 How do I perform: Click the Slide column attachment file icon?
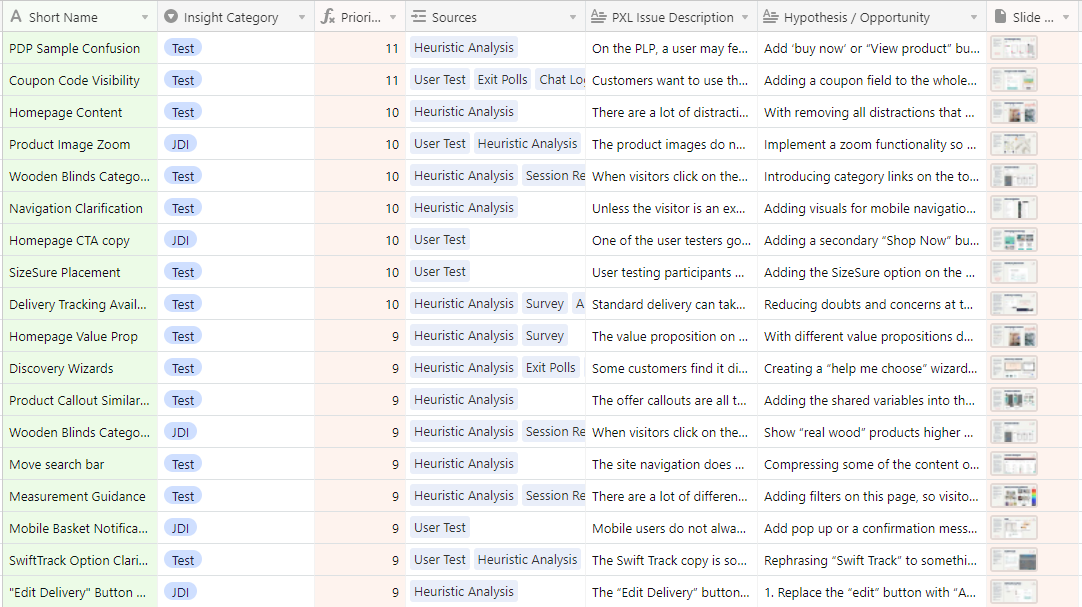[1000, 17]
